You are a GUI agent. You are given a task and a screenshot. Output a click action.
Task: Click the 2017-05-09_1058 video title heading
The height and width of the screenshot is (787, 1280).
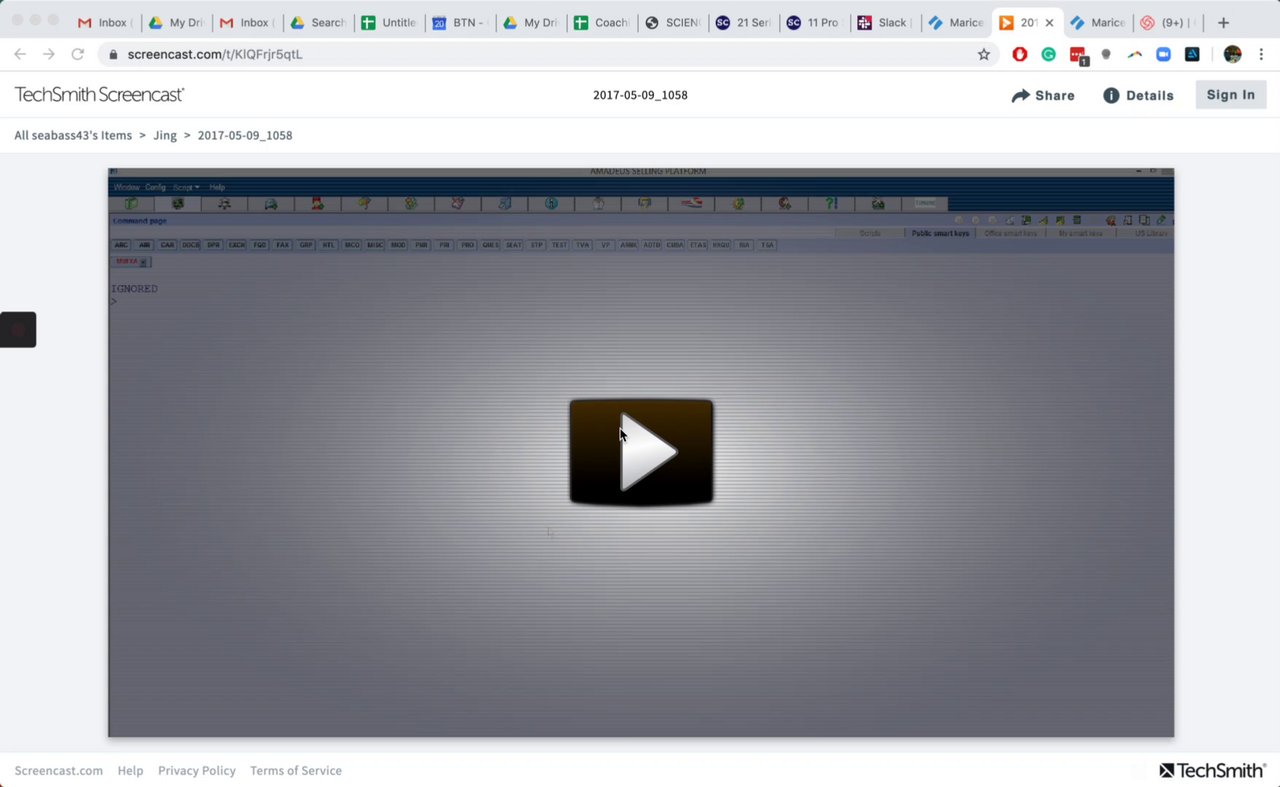[640, 95]
